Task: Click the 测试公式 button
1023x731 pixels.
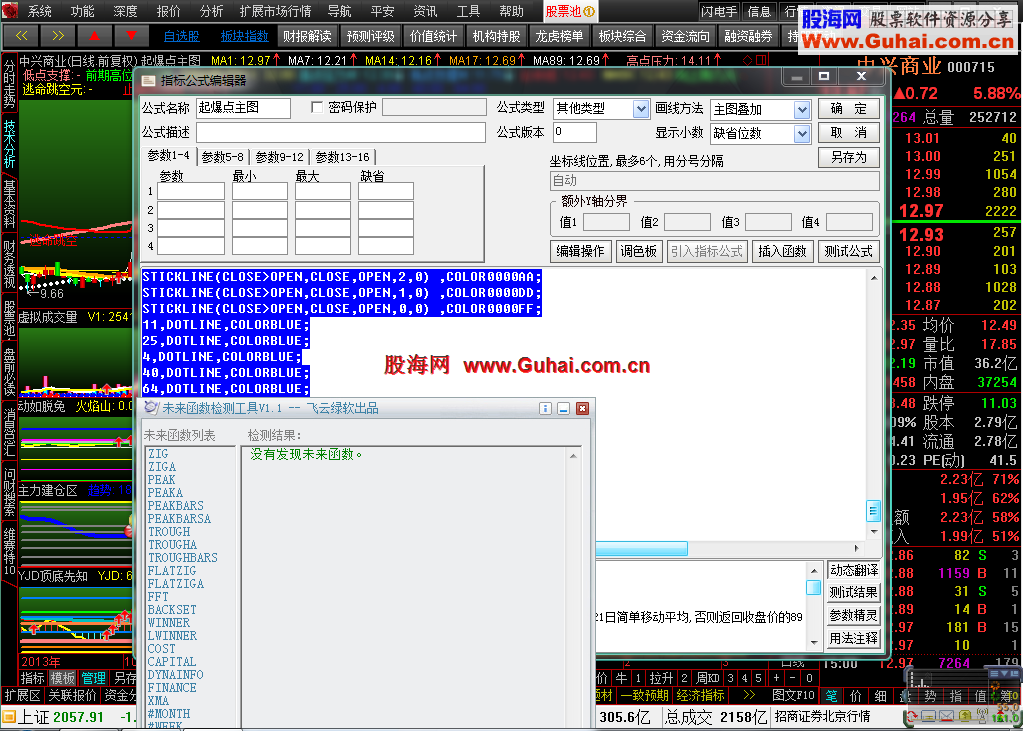Action: point(848,251)
